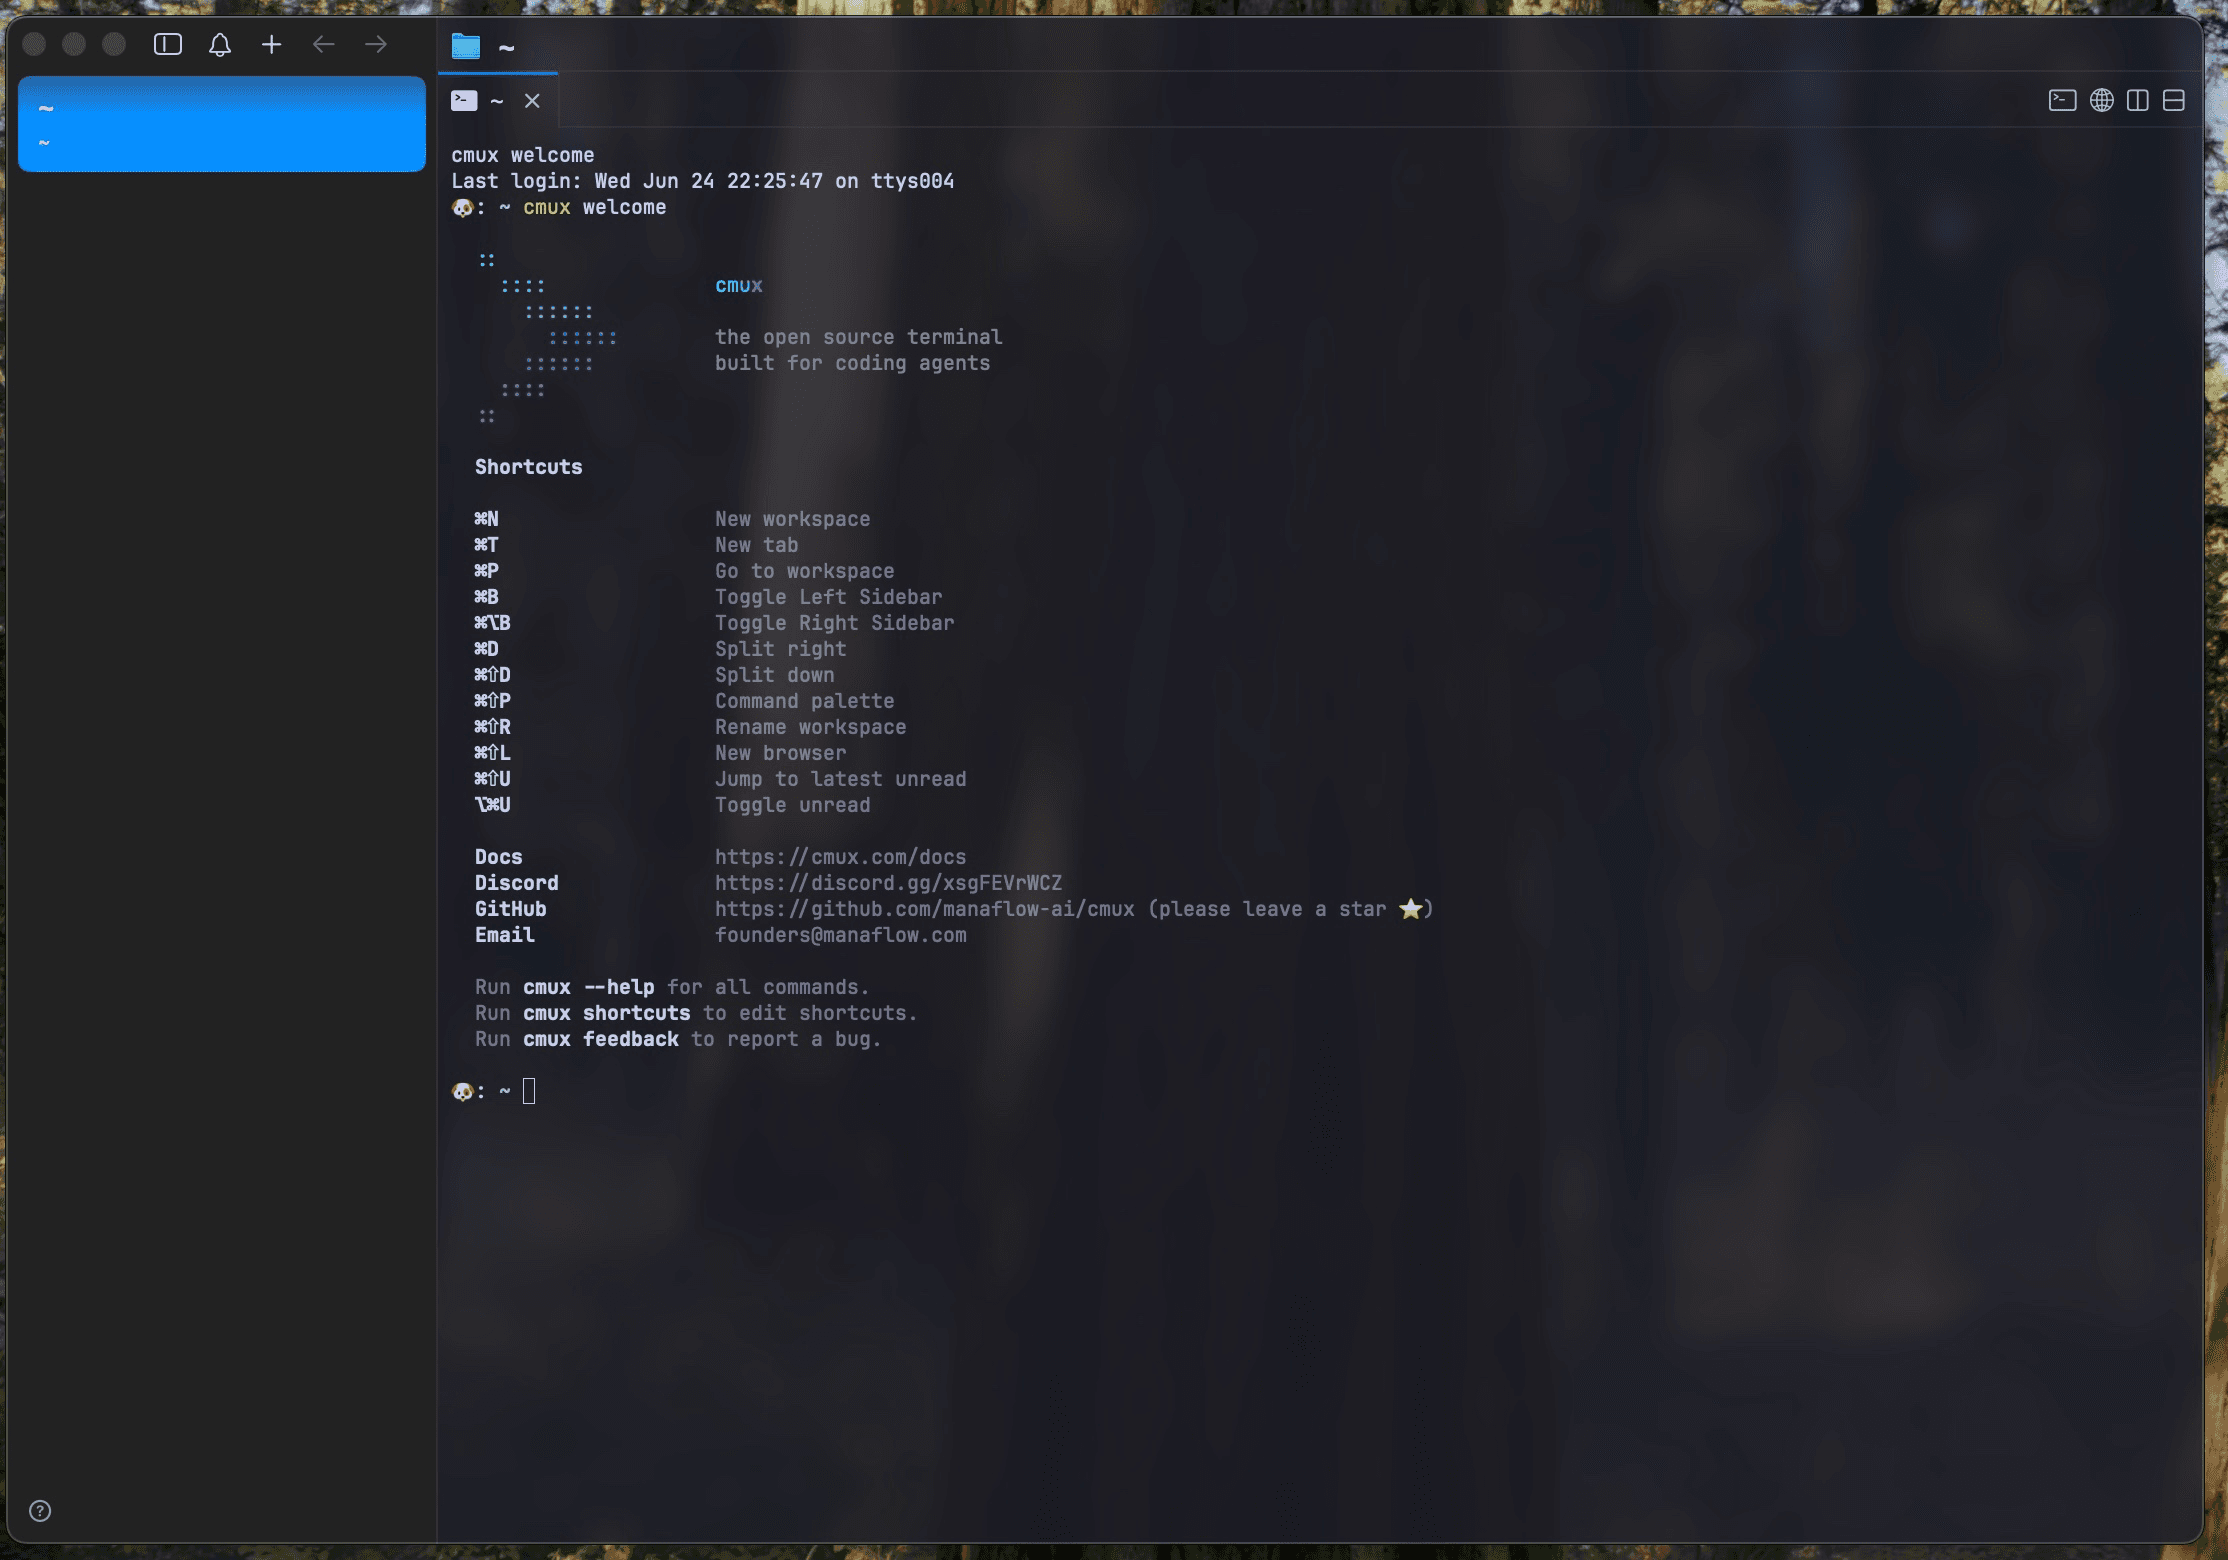Screen dimensions: 2228x1560
Task: Click 'Rename workspace' text
Action: pos(810,727)
